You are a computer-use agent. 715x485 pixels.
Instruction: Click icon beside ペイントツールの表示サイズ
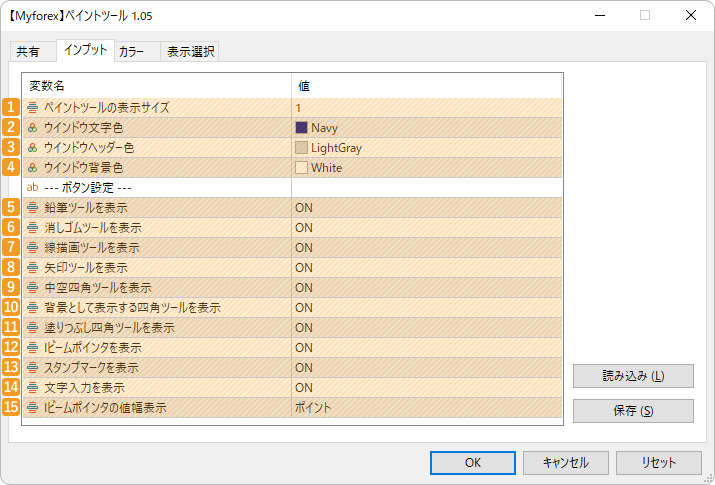(32, 108)
